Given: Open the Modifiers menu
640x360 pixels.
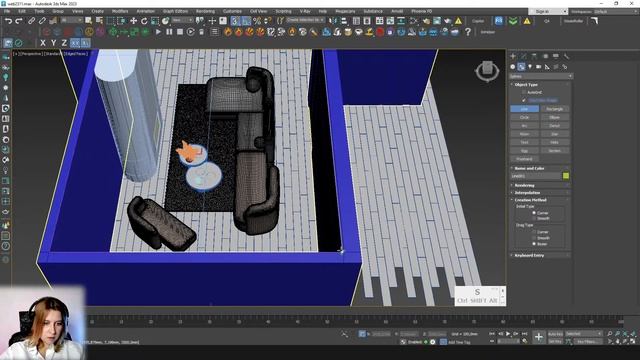Looking at the screenshot, I should (120, 11).
